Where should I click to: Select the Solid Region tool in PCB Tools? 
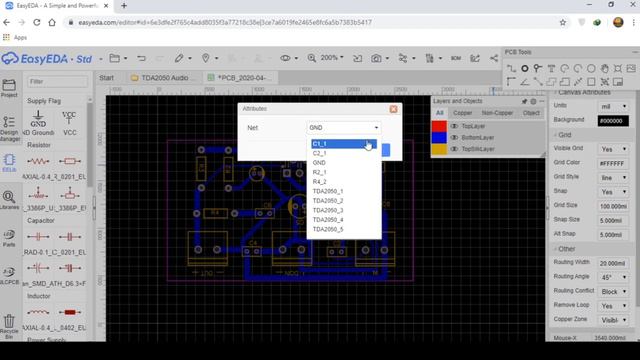564,82
